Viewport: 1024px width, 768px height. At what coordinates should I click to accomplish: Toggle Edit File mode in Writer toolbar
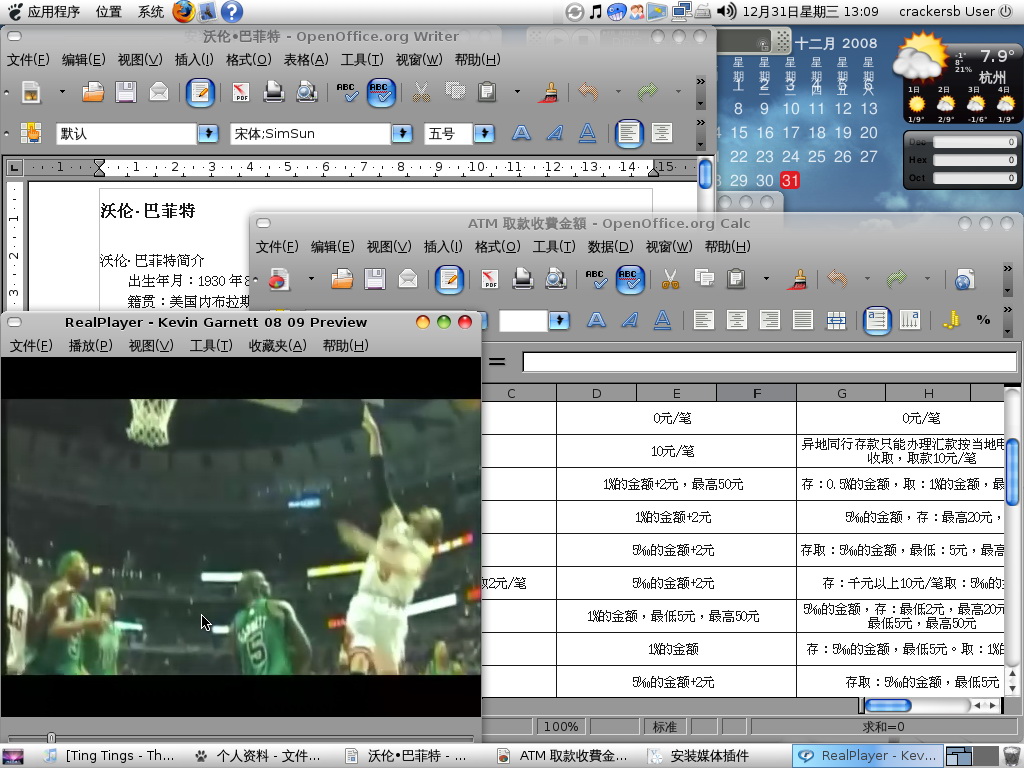[x=200, y=92]
